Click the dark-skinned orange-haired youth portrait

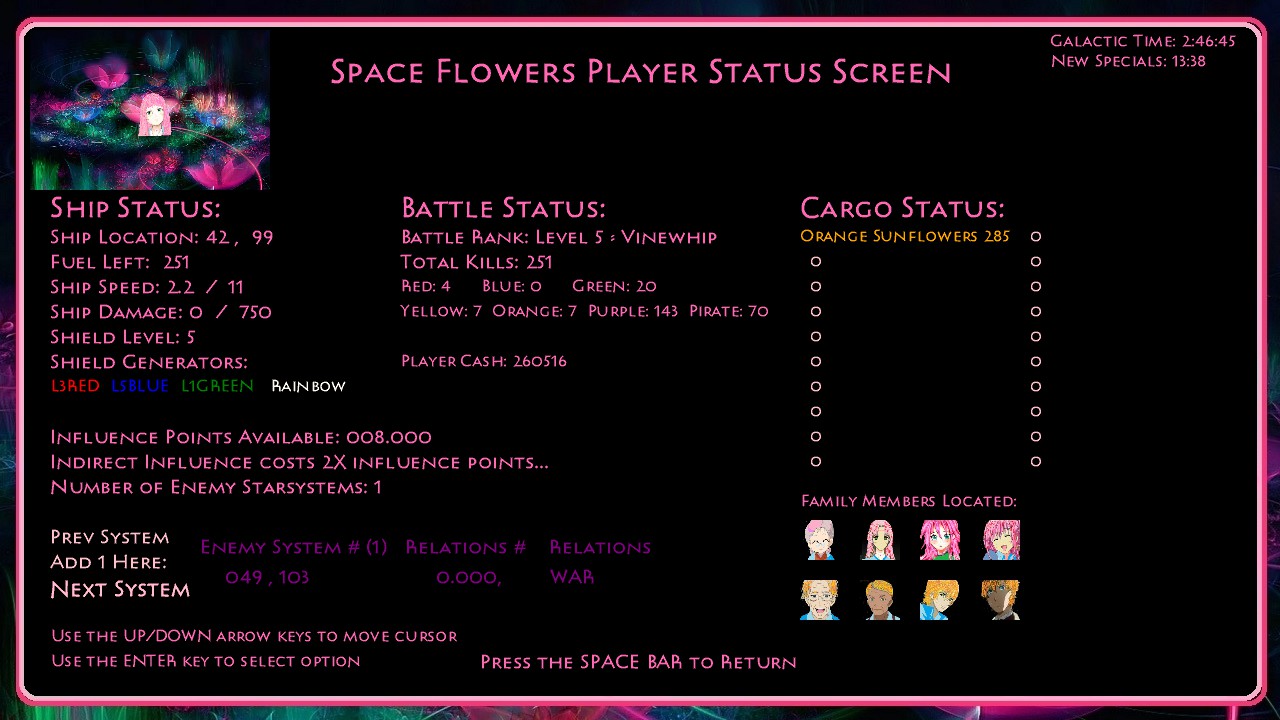(1000, 600)
